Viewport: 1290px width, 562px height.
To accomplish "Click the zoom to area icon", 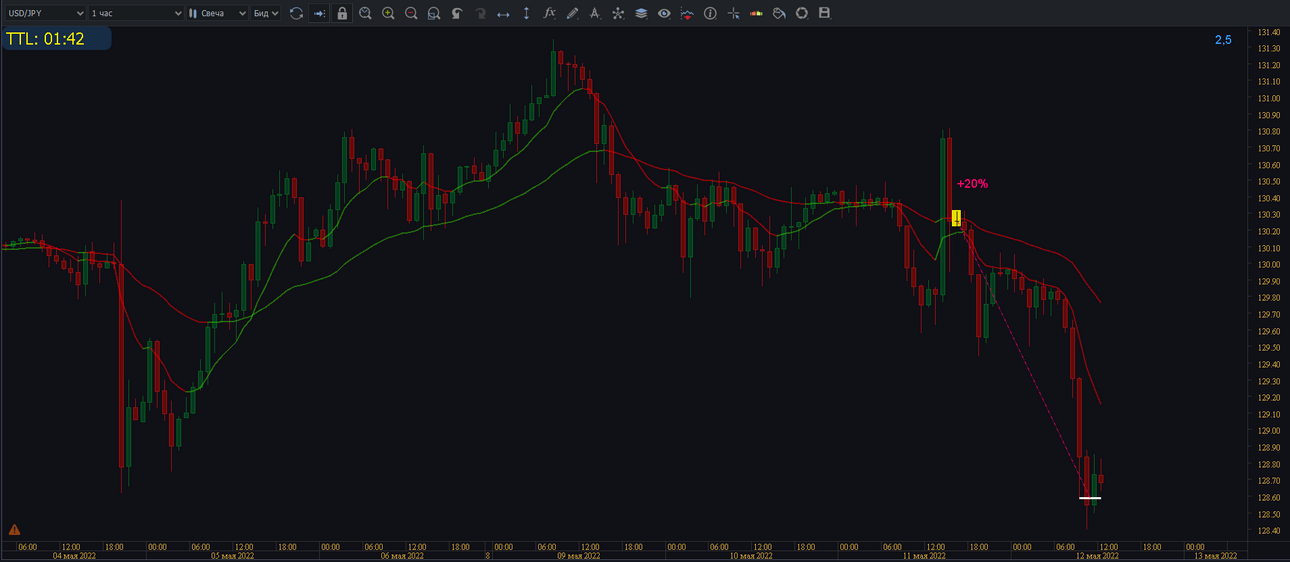I will tap(434, 13).
